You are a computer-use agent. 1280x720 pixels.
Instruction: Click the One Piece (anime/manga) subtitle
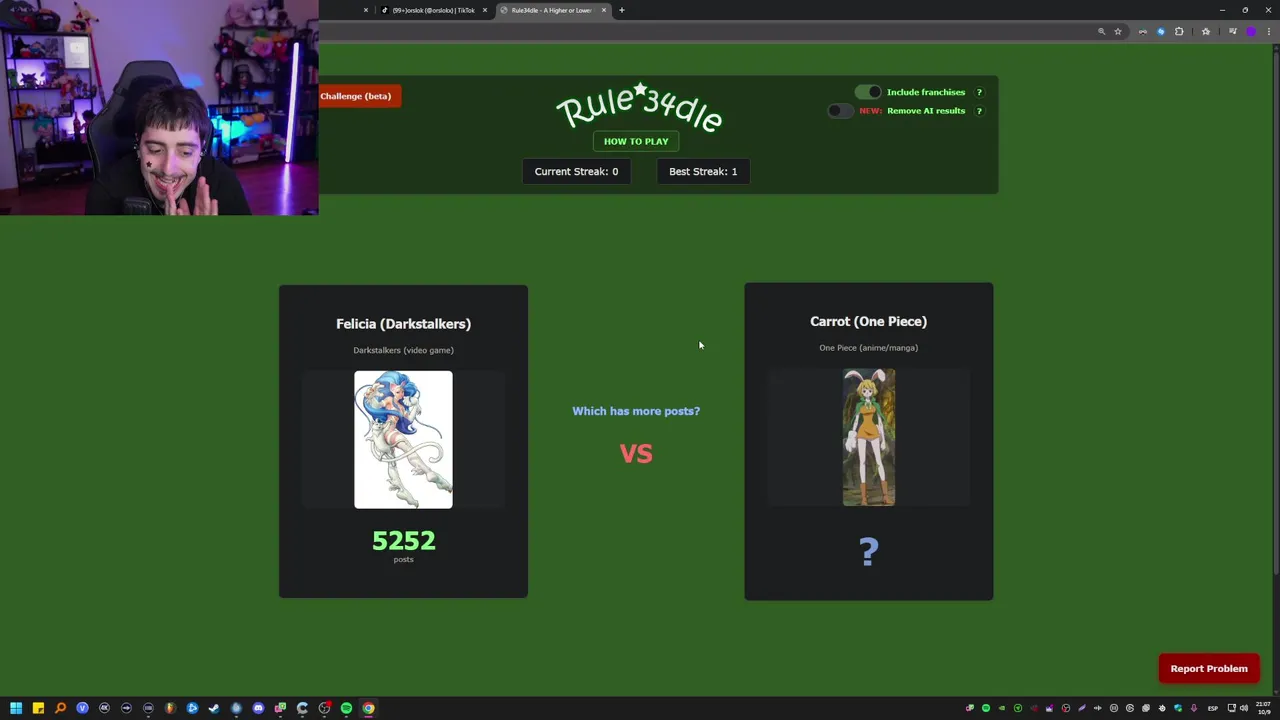coord(868,348)
